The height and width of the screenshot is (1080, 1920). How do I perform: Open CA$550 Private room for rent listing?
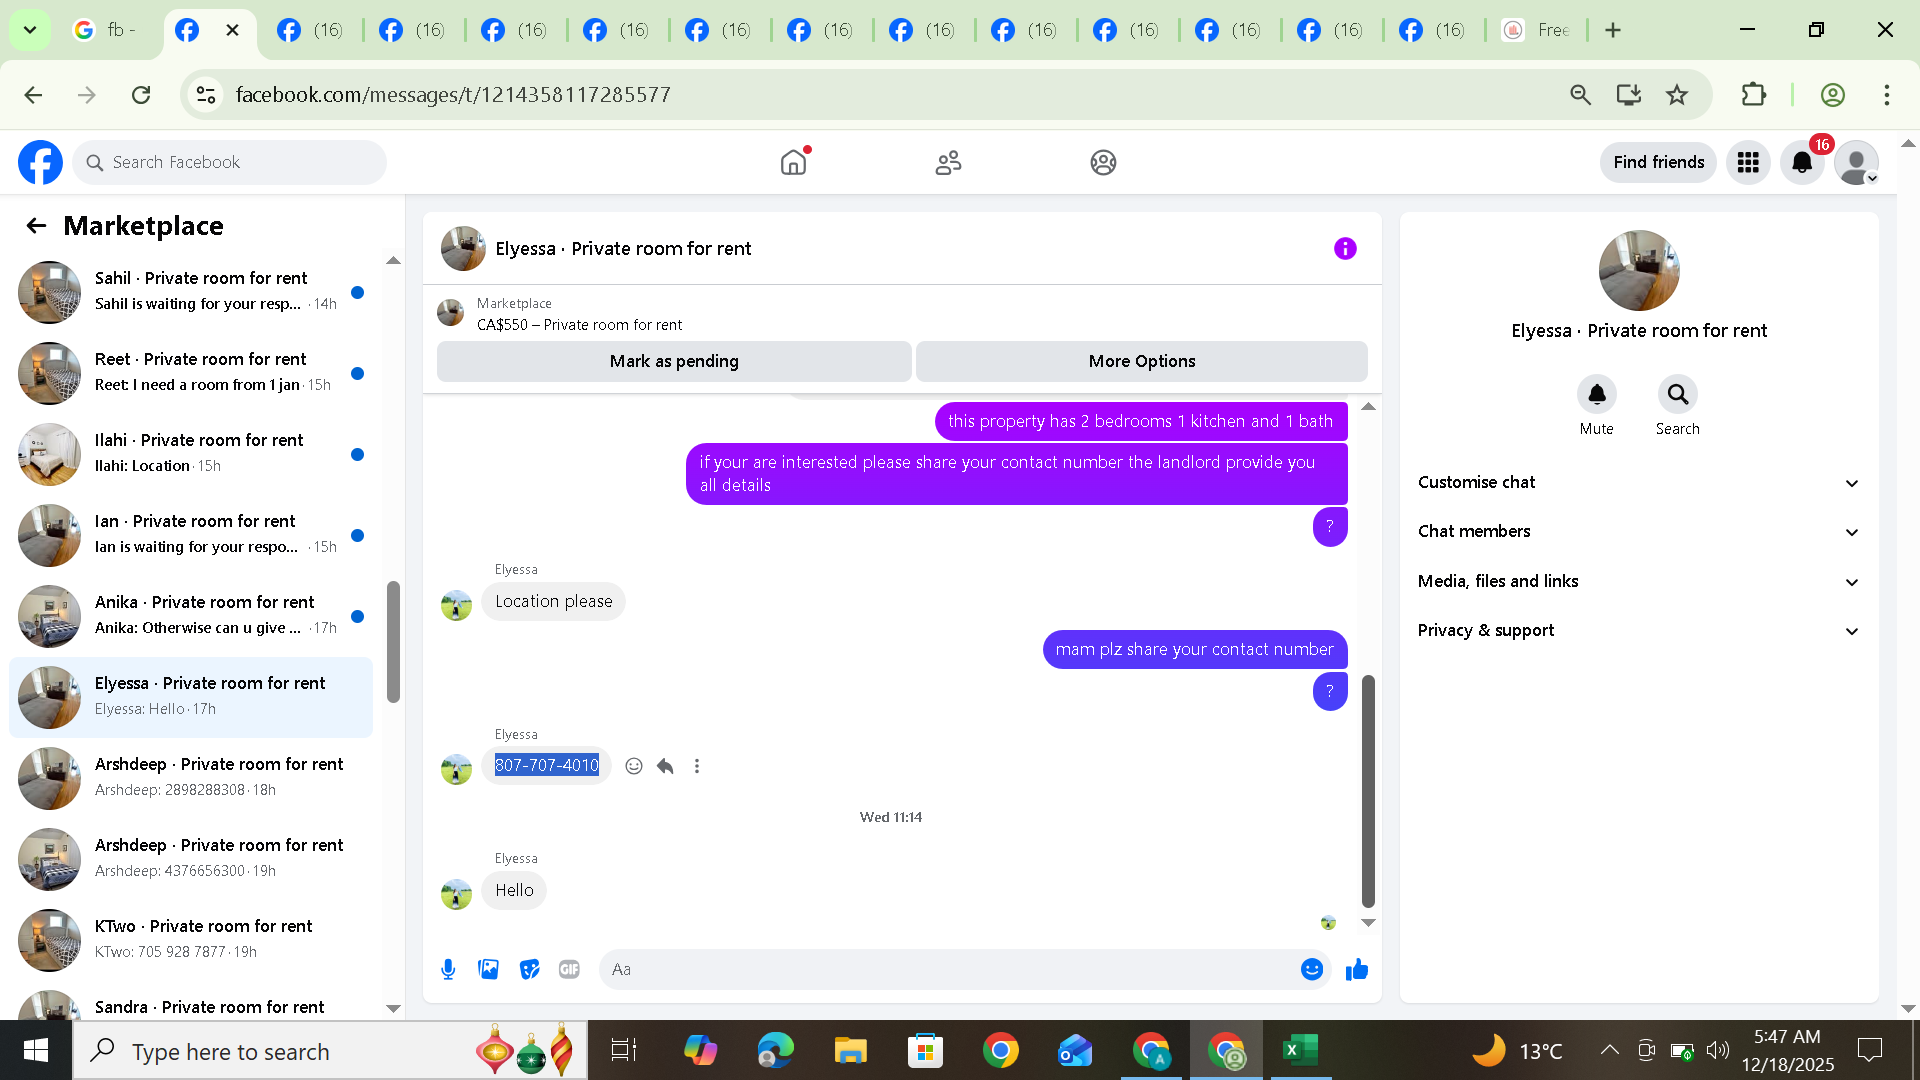pyautogui.click(x=579, y=325)
